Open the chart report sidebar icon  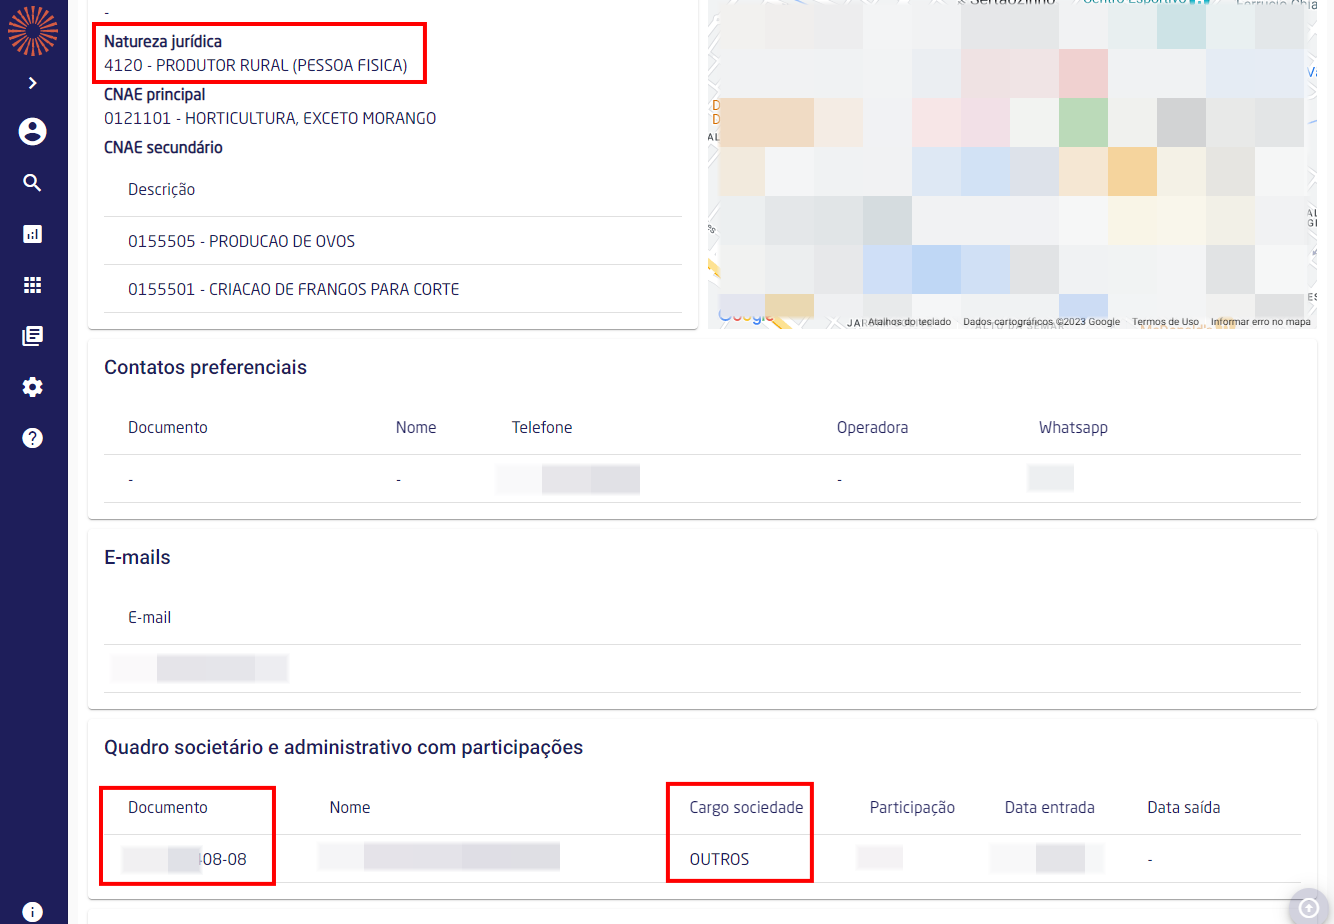click(33, 234)
